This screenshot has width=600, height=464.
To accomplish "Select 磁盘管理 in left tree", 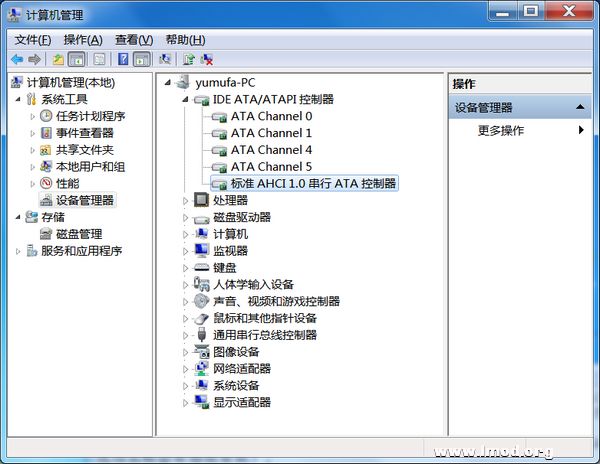I will click(x=79, y=234).
